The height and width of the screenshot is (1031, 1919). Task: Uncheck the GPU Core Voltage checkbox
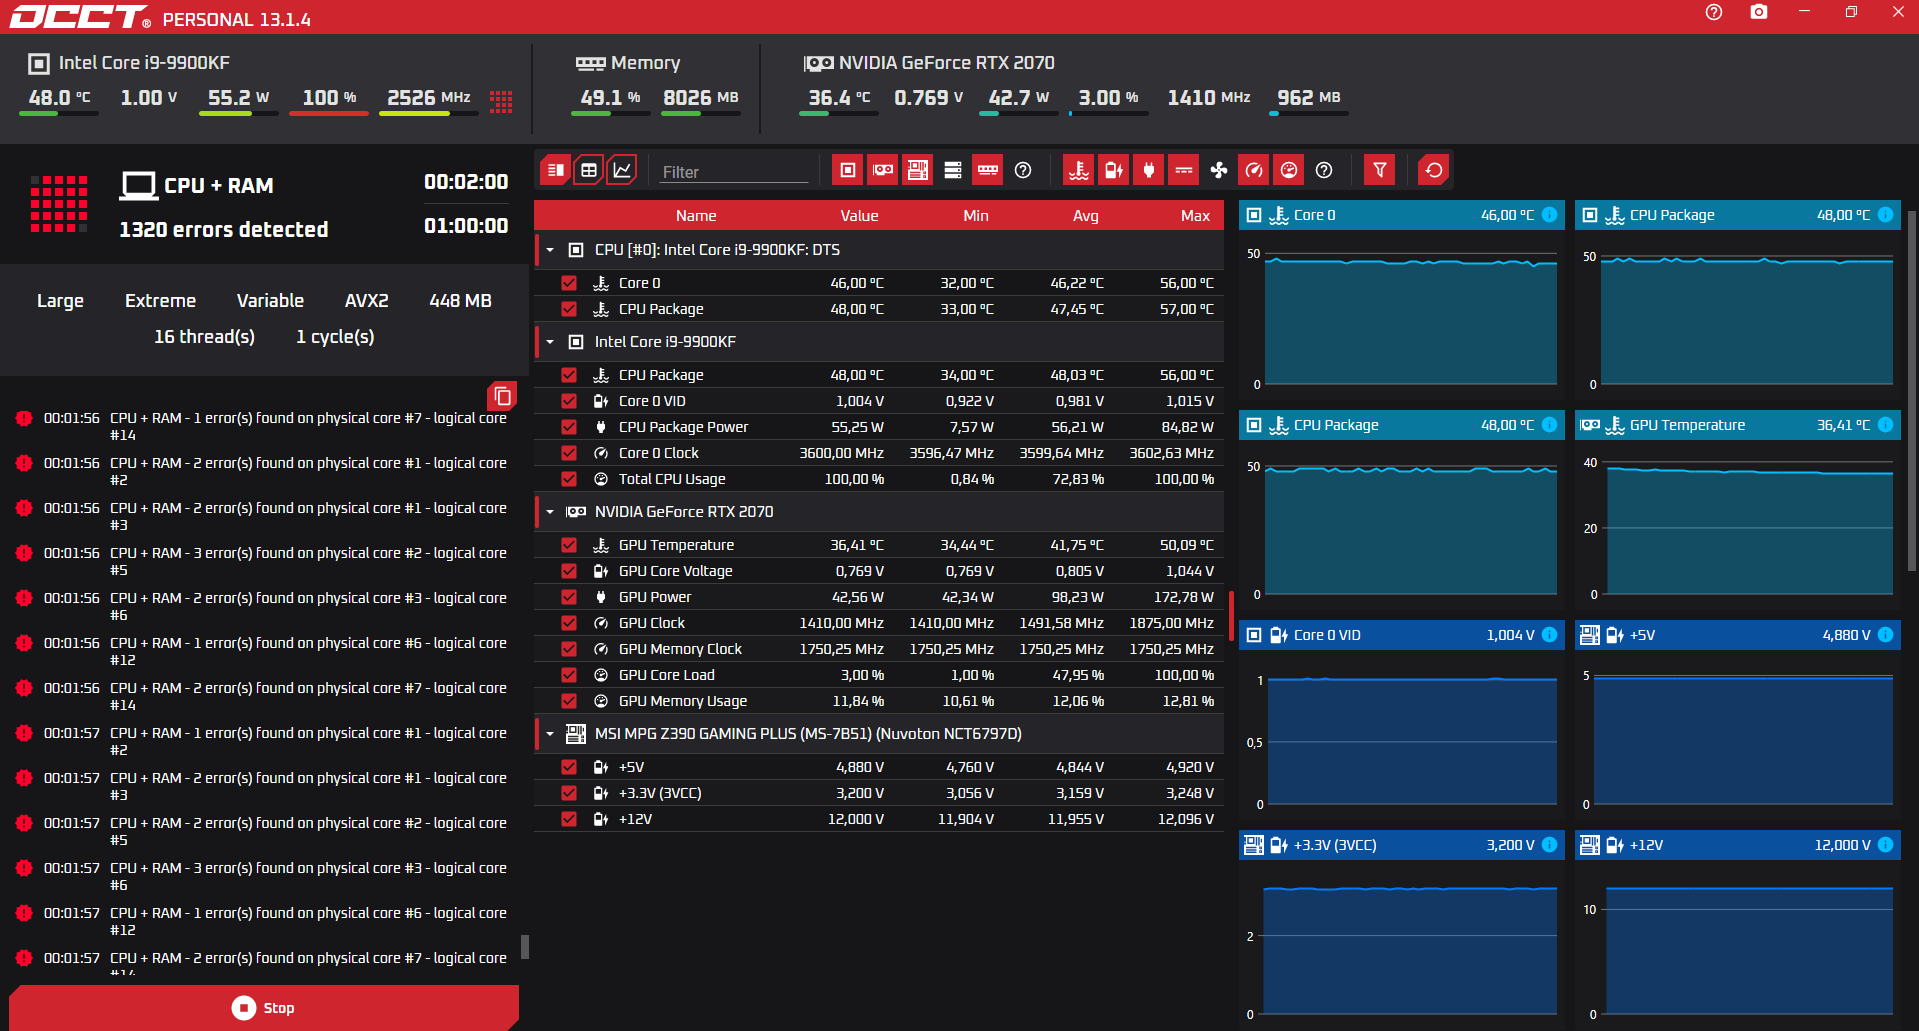tap(569, 571)
